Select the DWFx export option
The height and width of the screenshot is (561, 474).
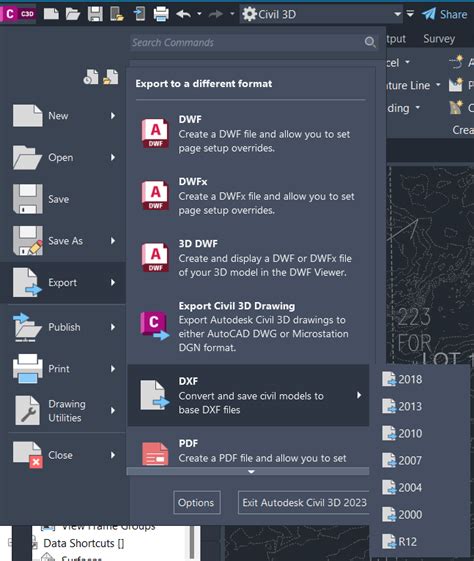pos(249,196)
